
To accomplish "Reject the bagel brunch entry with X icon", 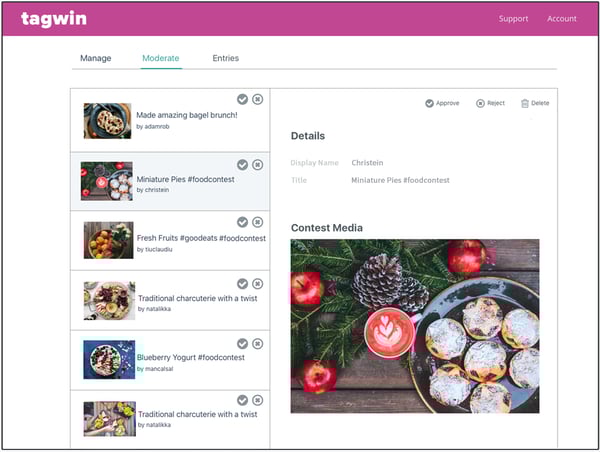I will pyautogui.click(x=258, y=99).
